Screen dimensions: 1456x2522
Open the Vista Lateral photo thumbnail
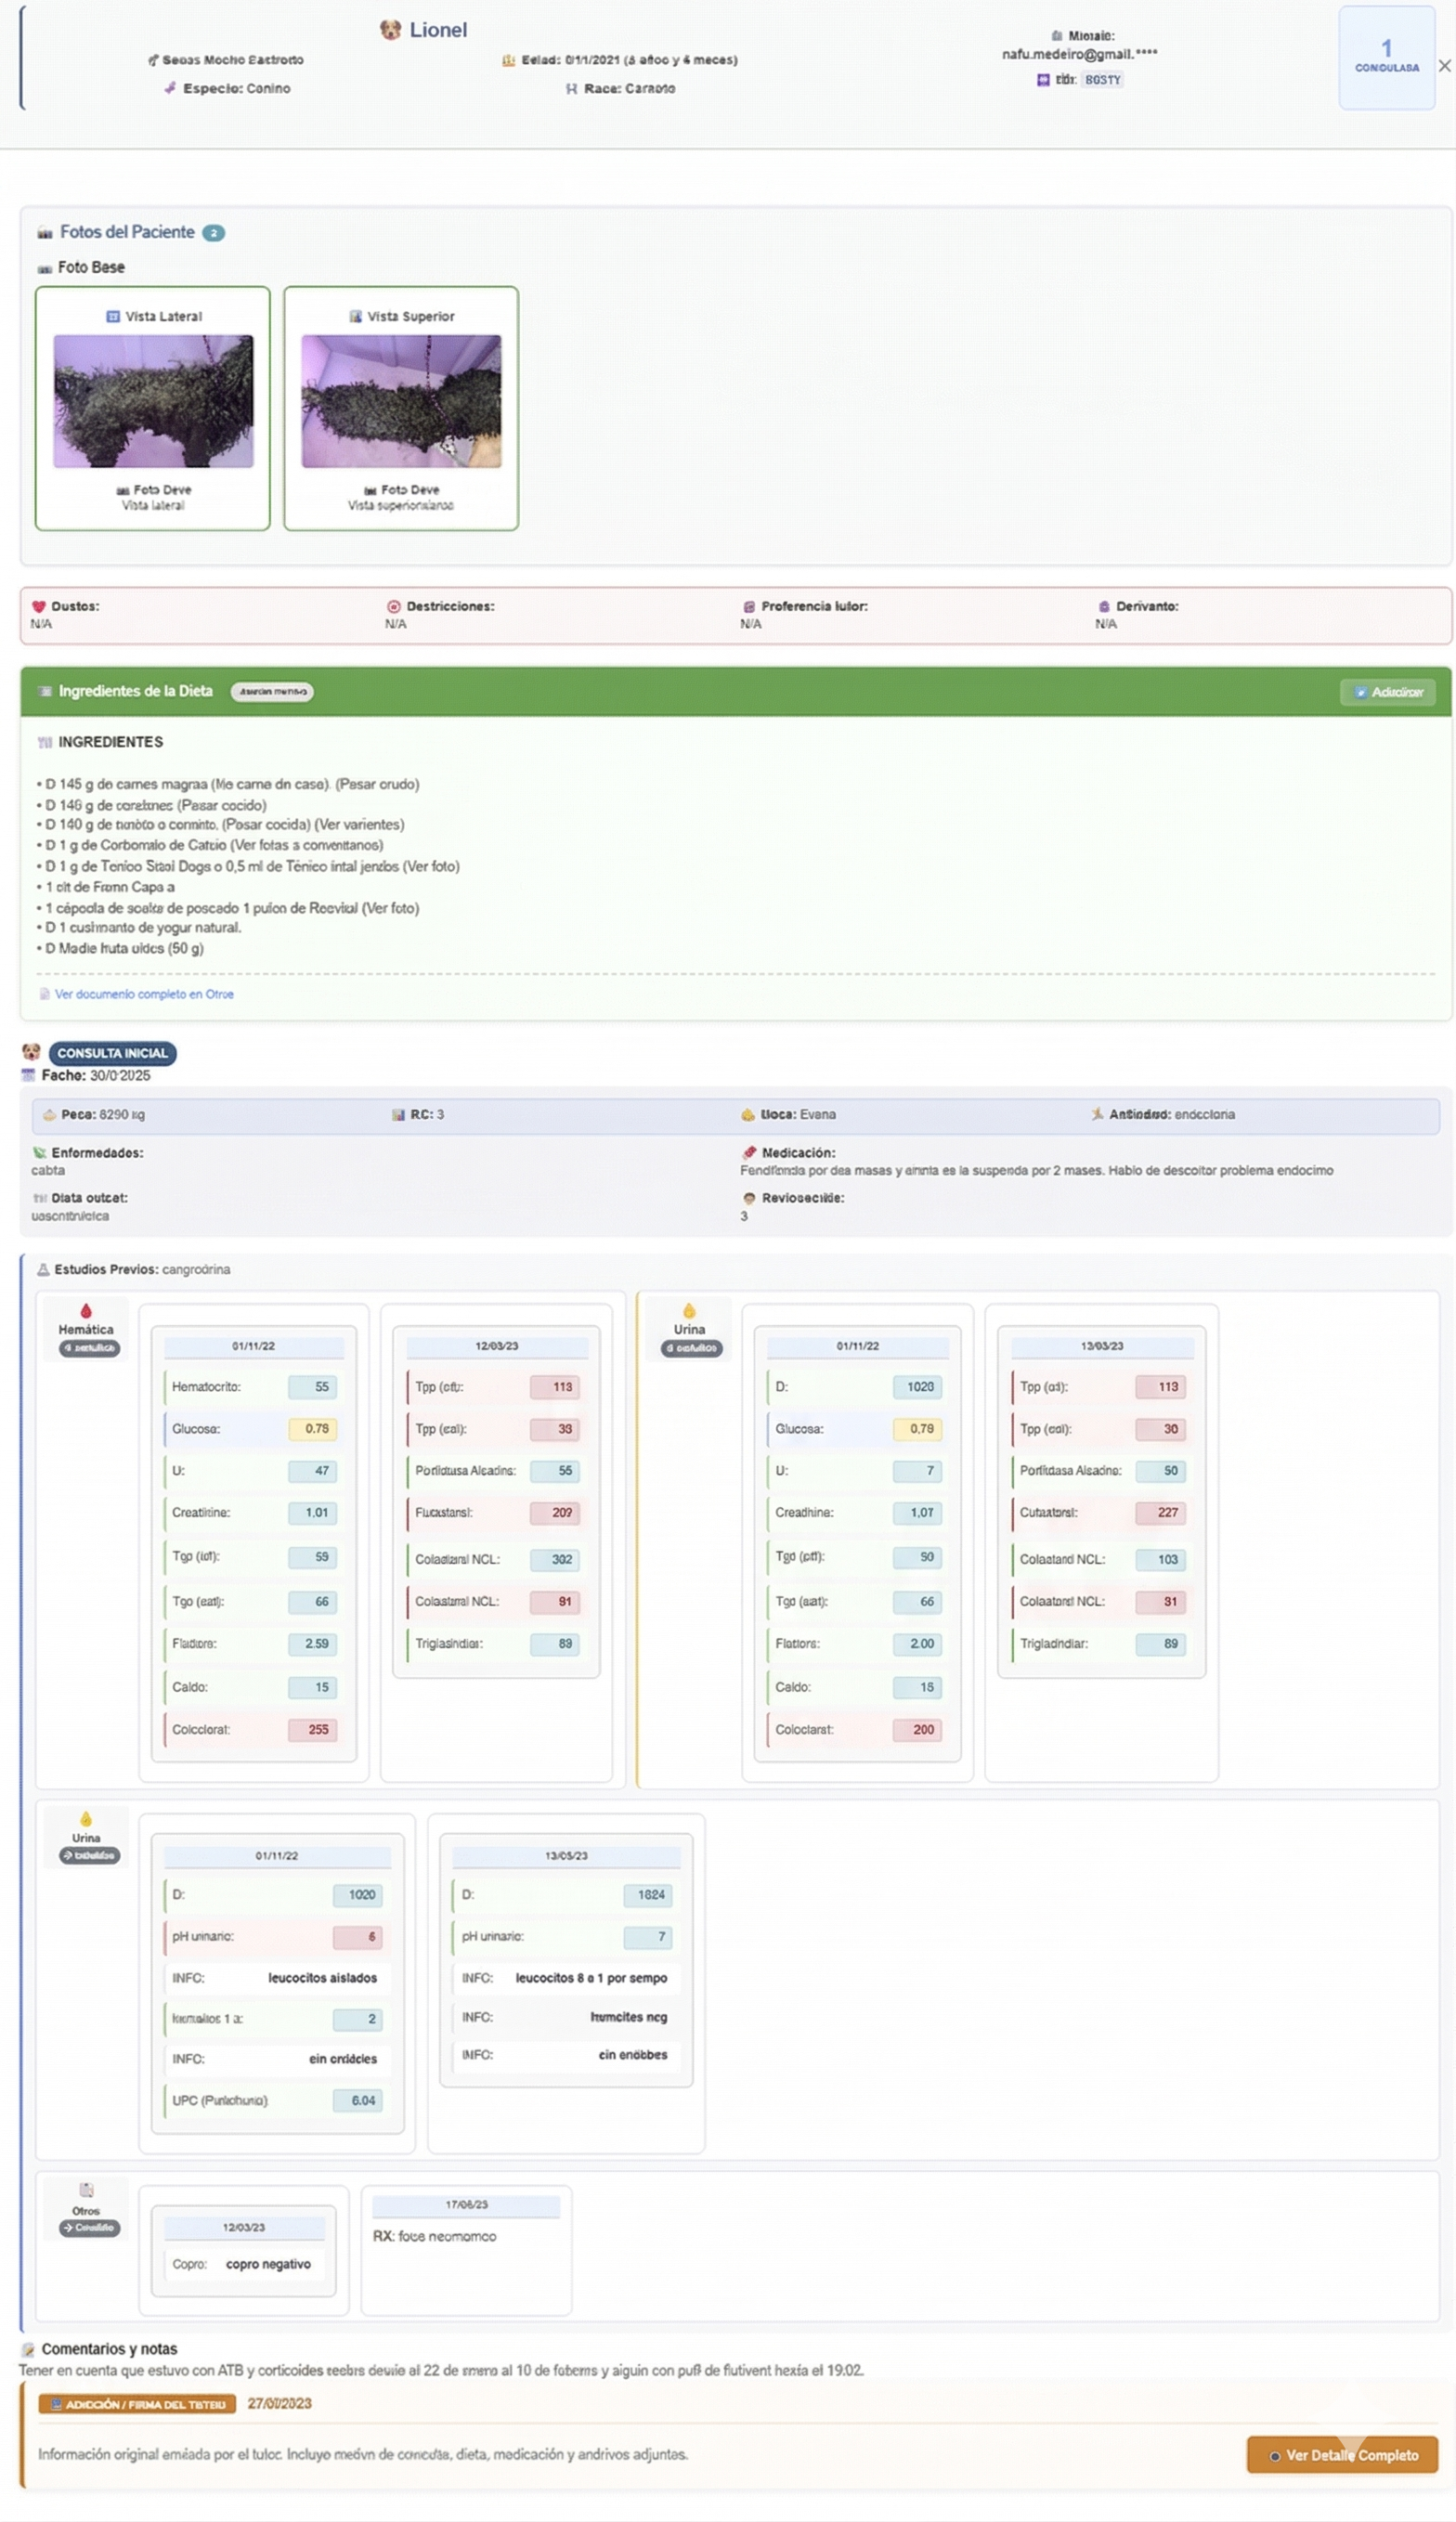tap(153, 401)
